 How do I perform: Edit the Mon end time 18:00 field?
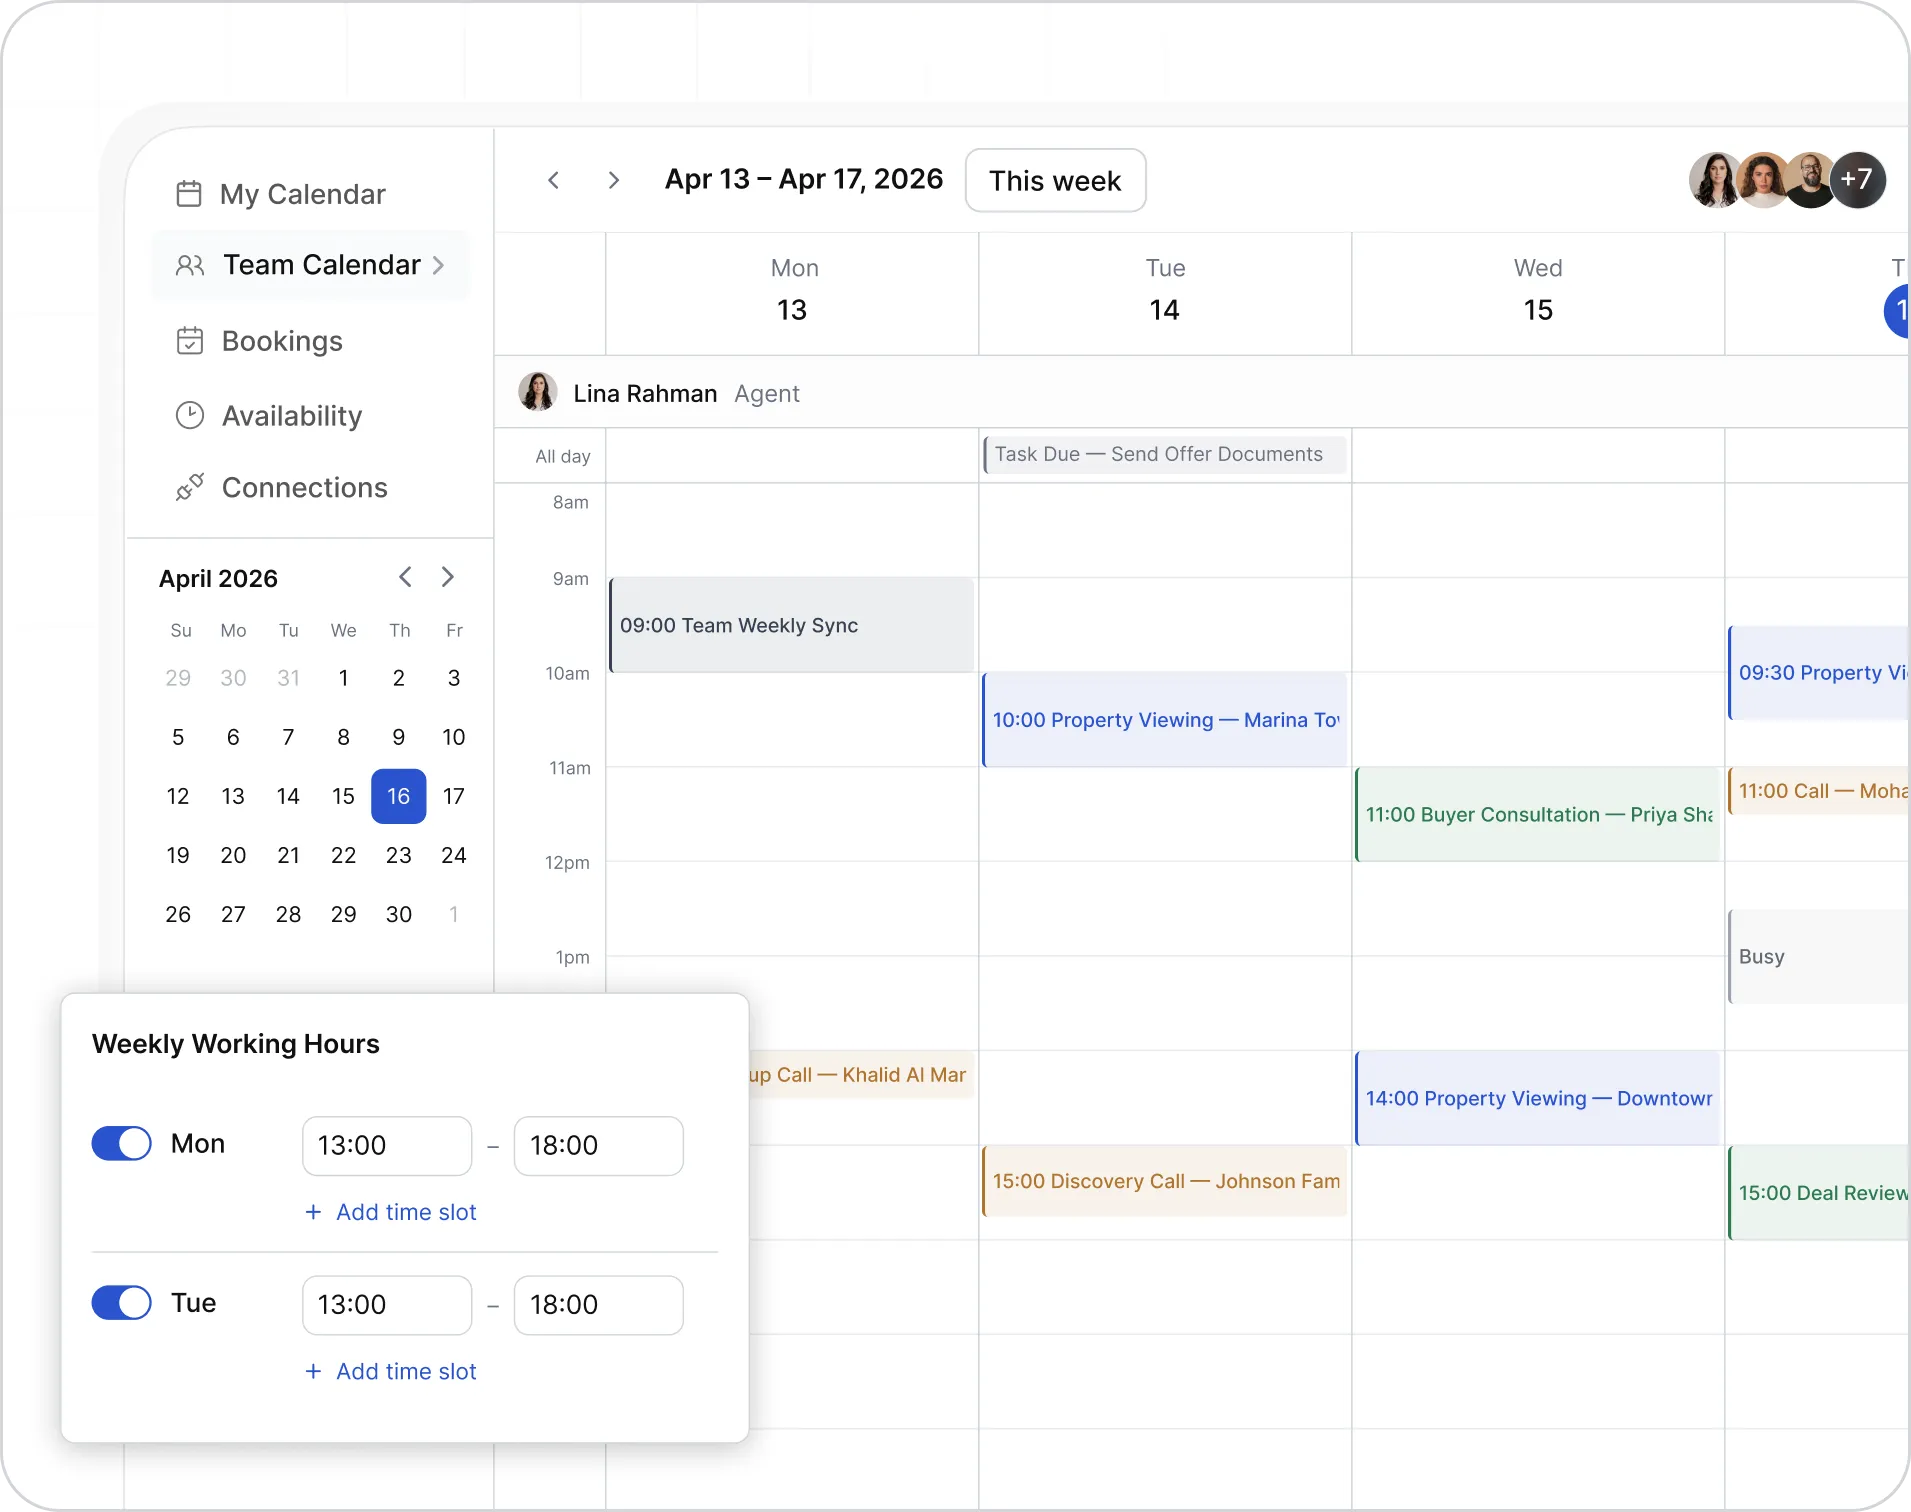598,1145
